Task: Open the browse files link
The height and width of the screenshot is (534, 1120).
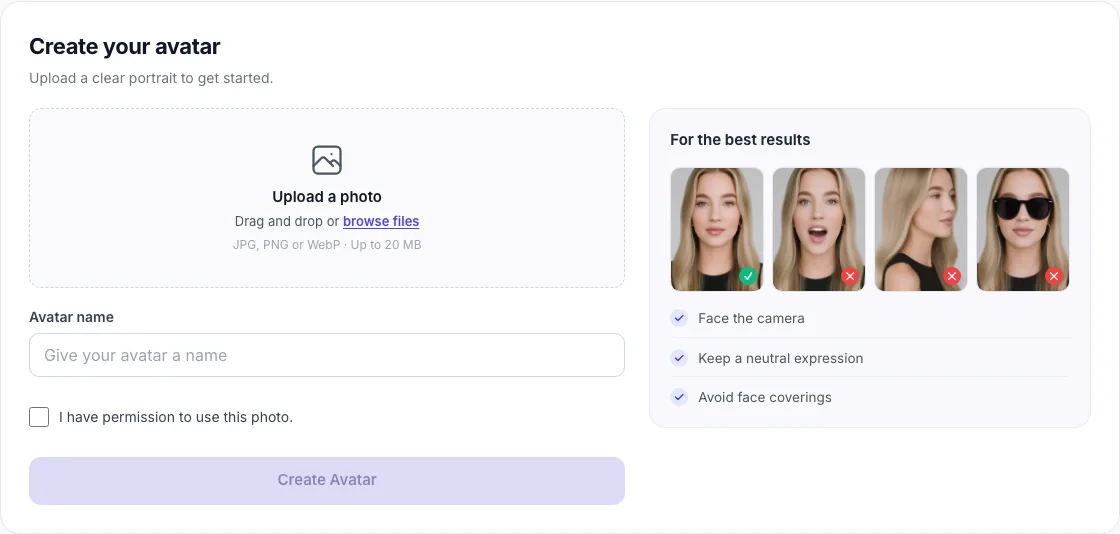Action: [381, 221]
